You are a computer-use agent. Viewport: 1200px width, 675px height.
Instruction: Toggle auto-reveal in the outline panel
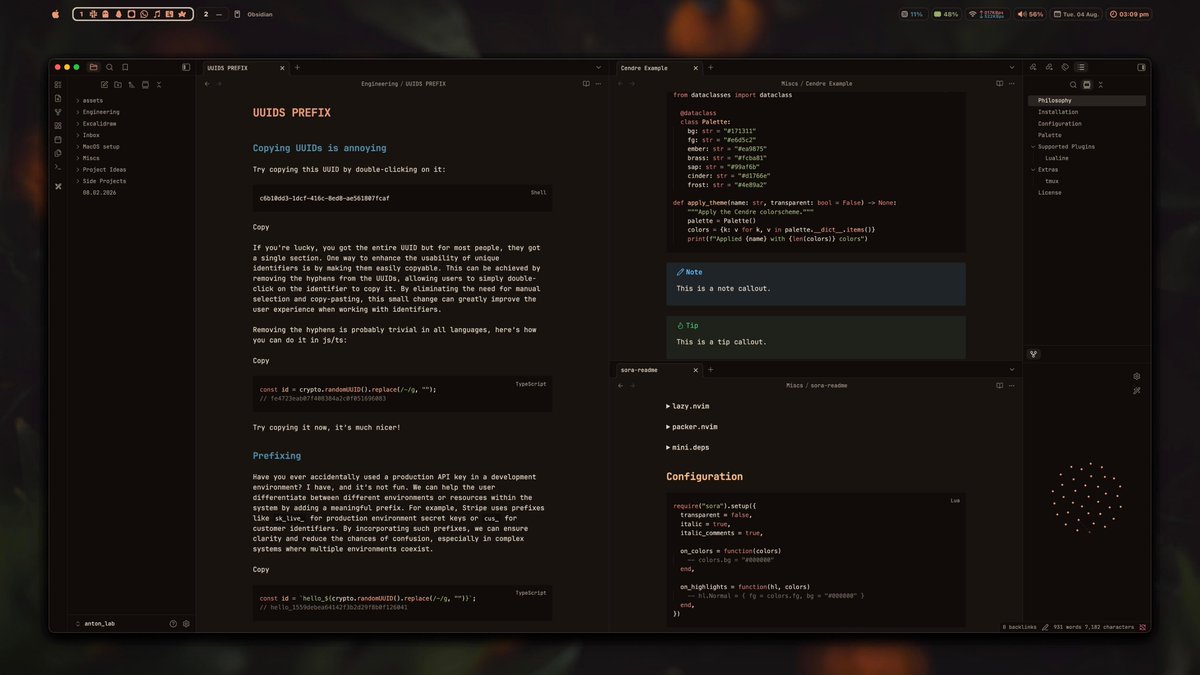tap(1087, 85)
